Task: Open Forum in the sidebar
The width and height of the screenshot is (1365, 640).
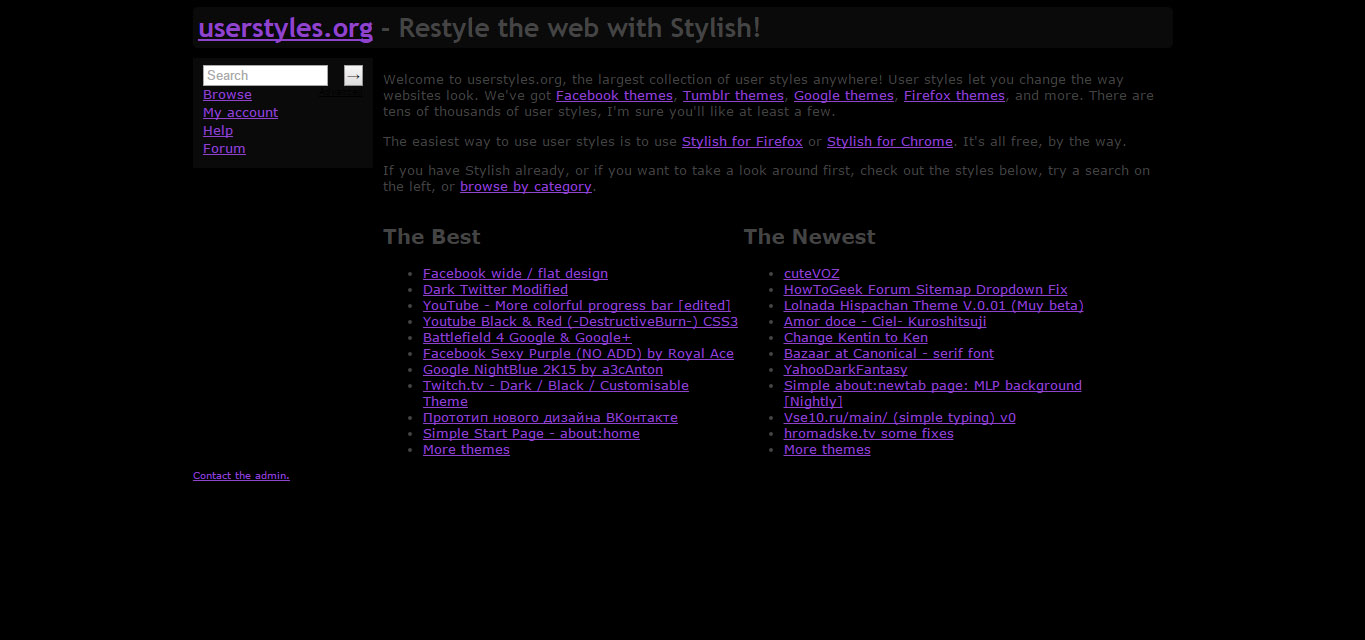Action: click(224, 149)
